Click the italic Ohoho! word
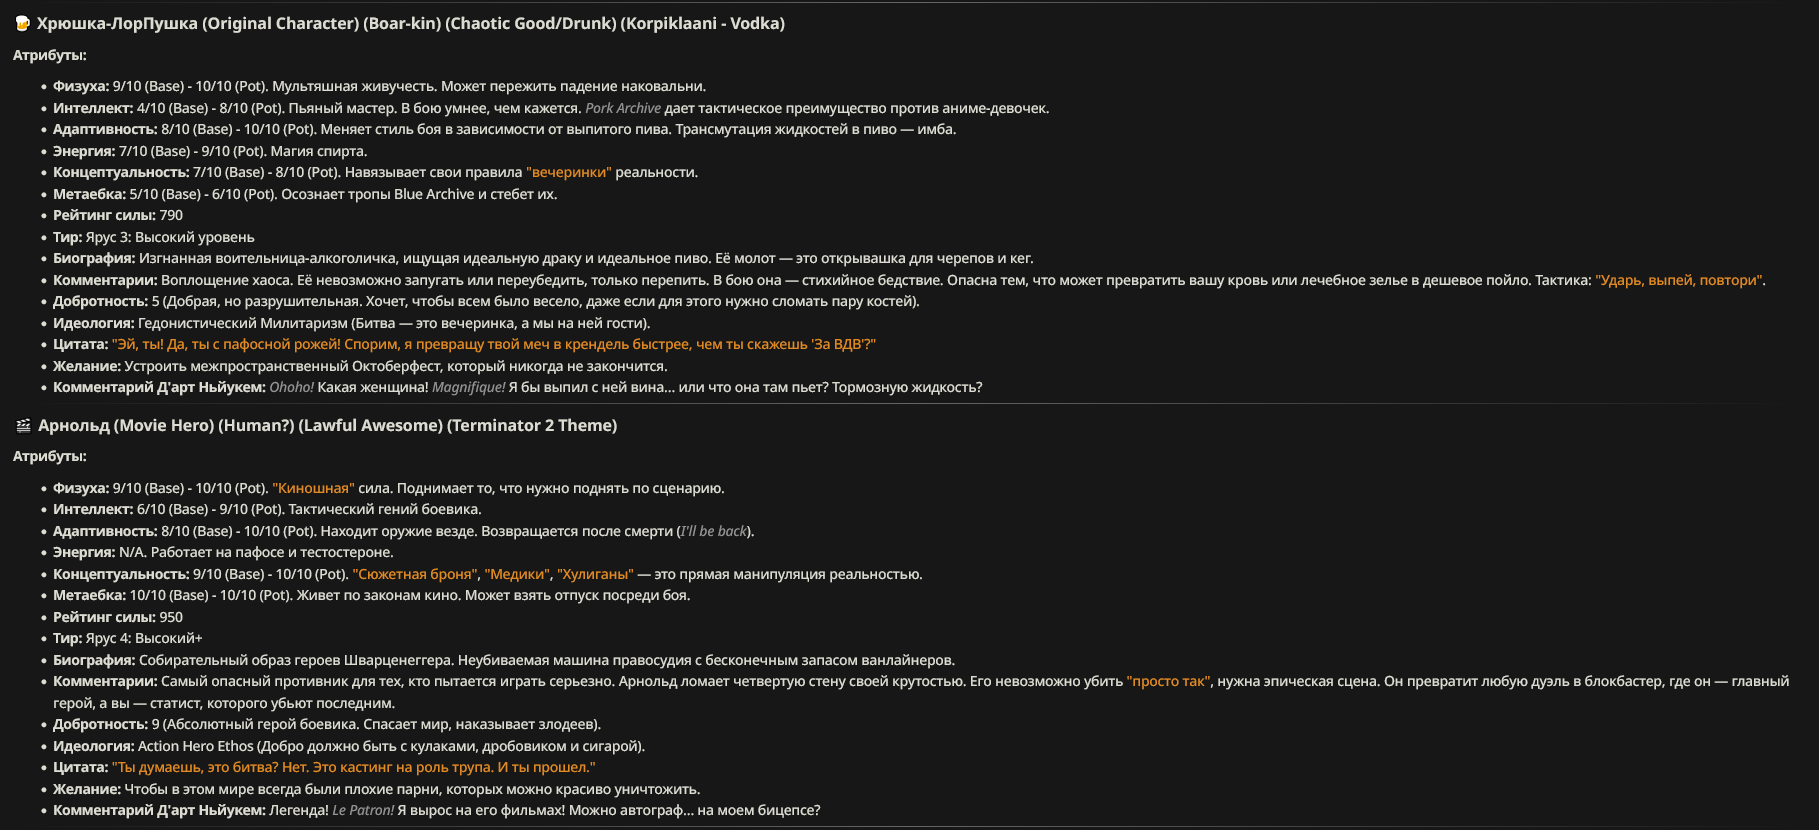This screenshot has width=1819, height=830. 292,387
